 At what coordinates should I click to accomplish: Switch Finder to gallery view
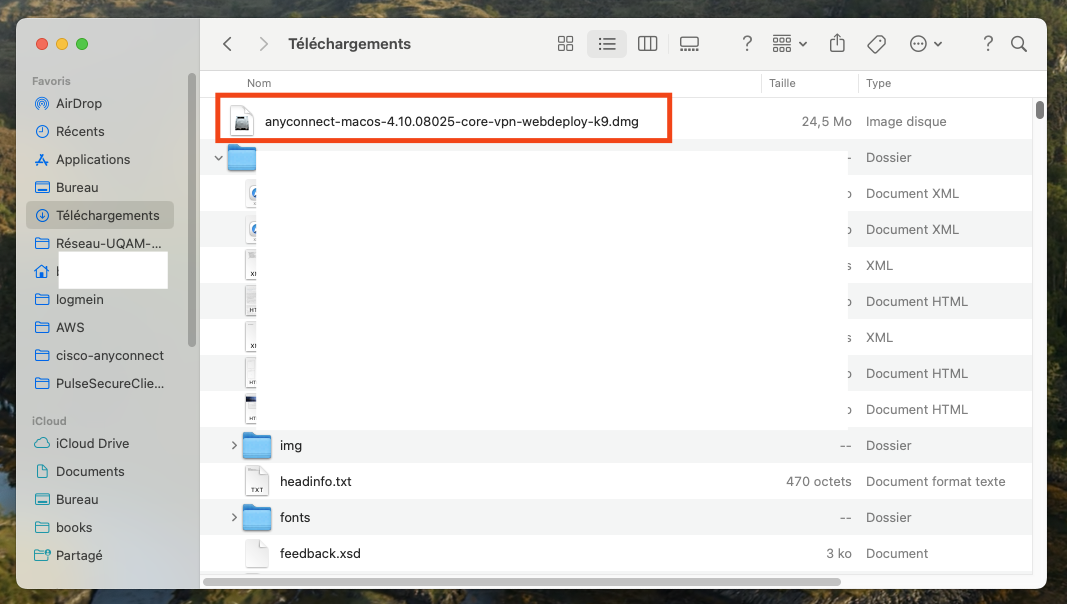(x=689, y=44)
